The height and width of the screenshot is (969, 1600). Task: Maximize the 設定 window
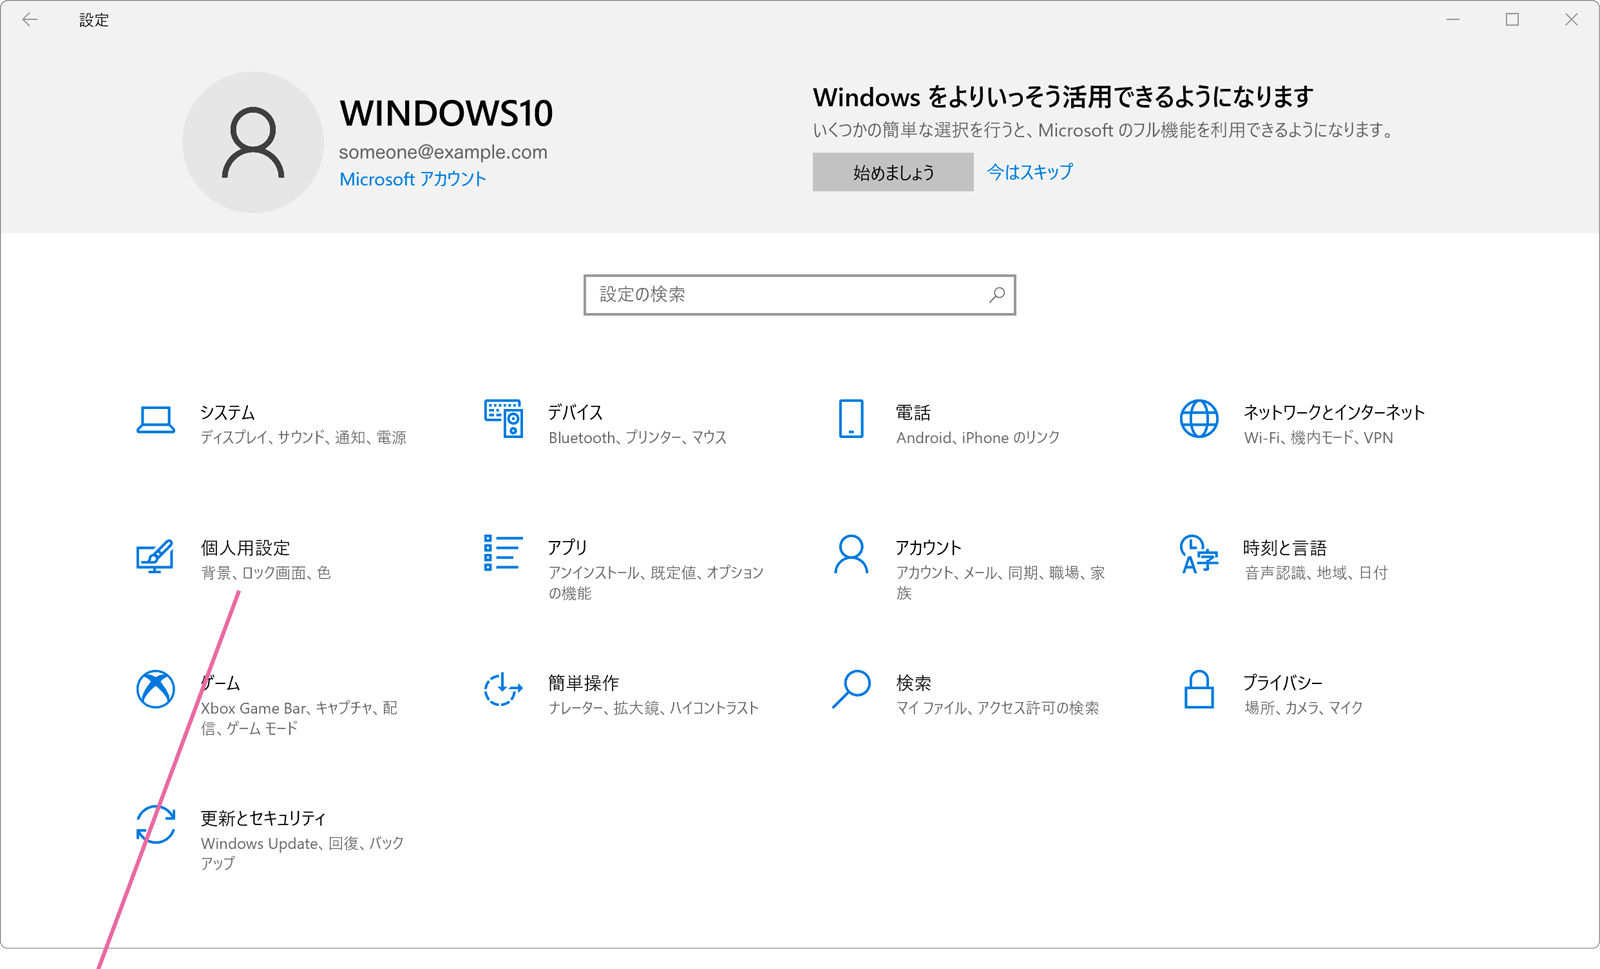tap(1512, 19)
